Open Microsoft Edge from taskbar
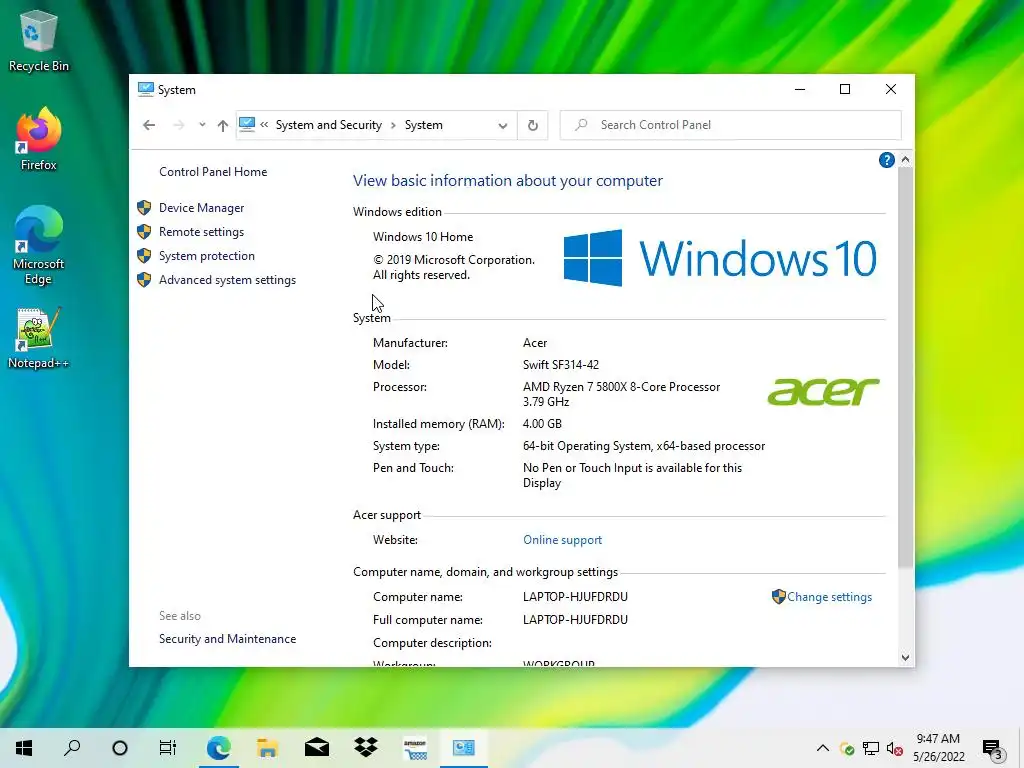Image resolution: width=1024 pixels, height=768 pixels. (218, 748)
